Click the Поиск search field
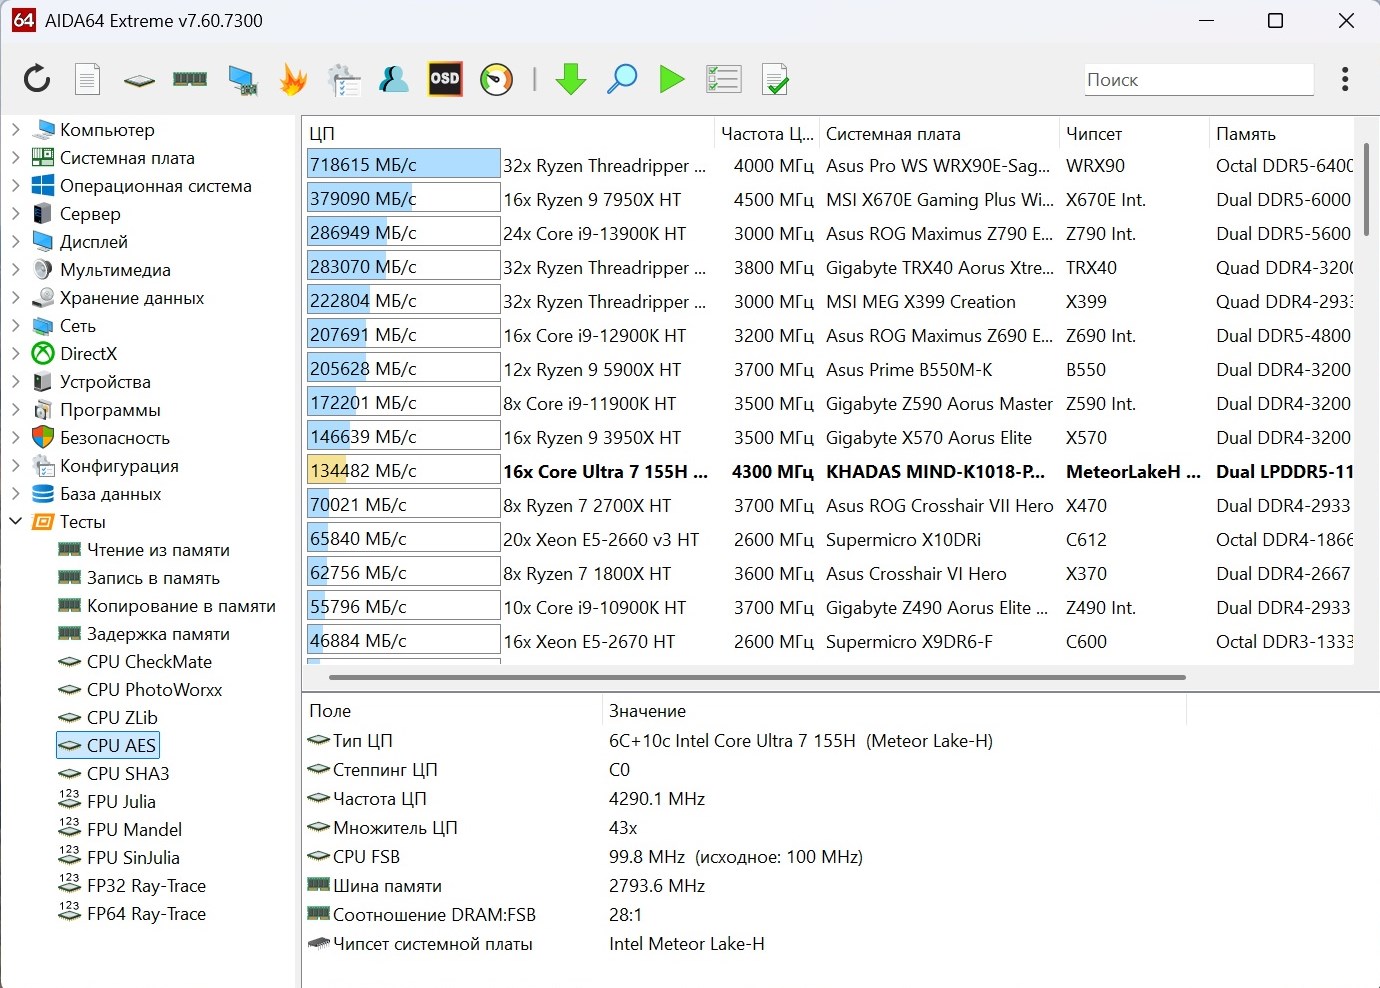Image resolution: width=1380 pixels, height=988 pixels. coord(1198,80)
